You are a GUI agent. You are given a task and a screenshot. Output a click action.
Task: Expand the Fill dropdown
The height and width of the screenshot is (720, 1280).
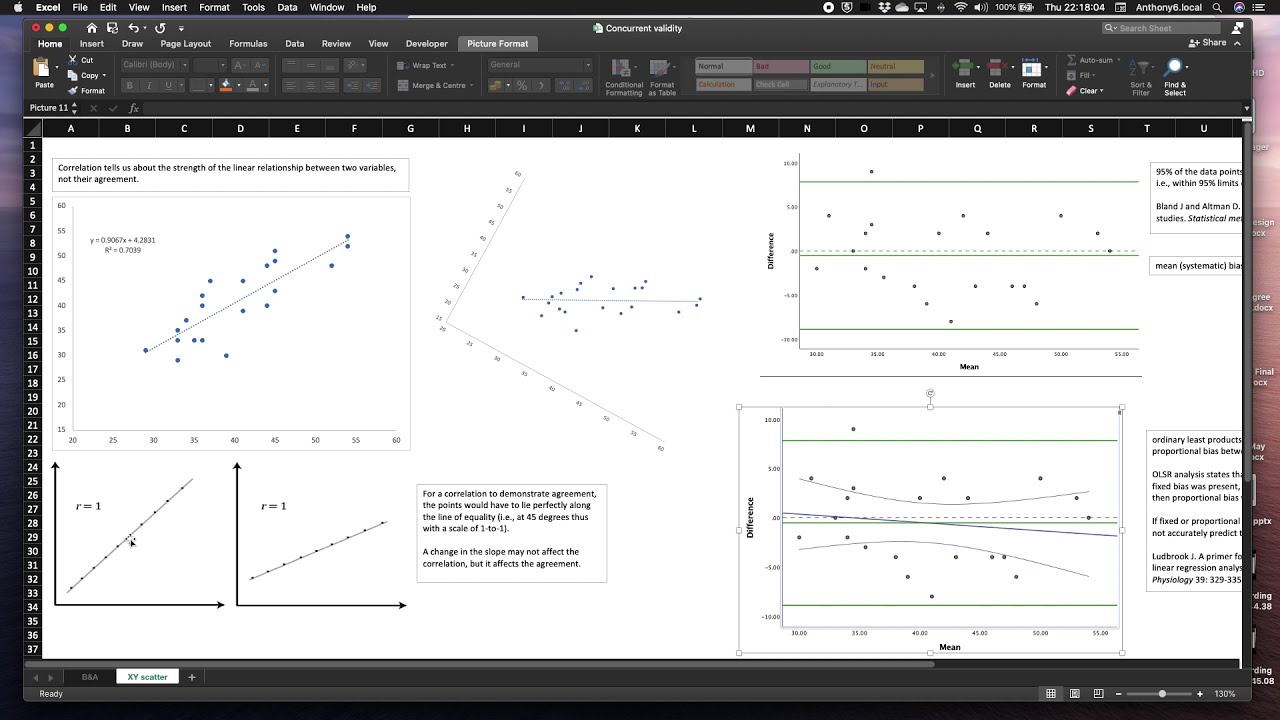pyautogui.click(x=1096, y=75)
